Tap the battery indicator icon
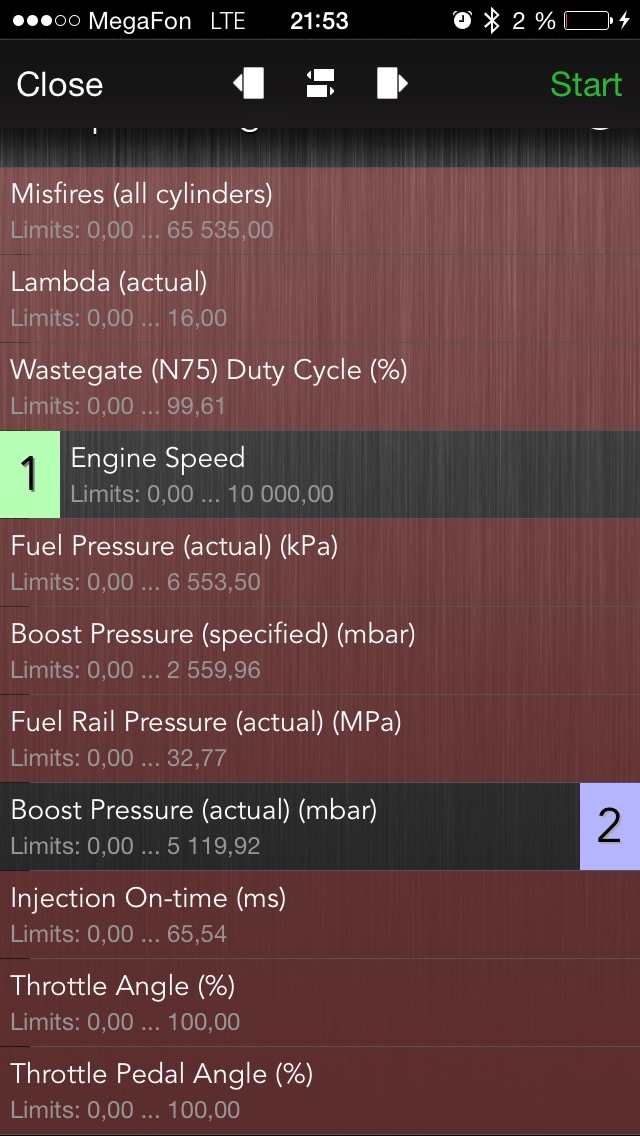 (589, 21)
